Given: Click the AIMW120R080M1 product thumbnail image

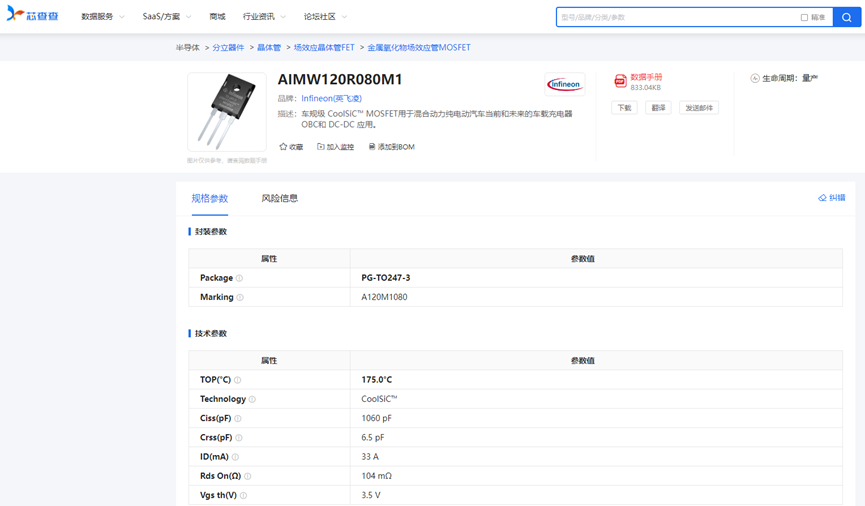Looking at the screenshot, I should (x=227, y=112).
